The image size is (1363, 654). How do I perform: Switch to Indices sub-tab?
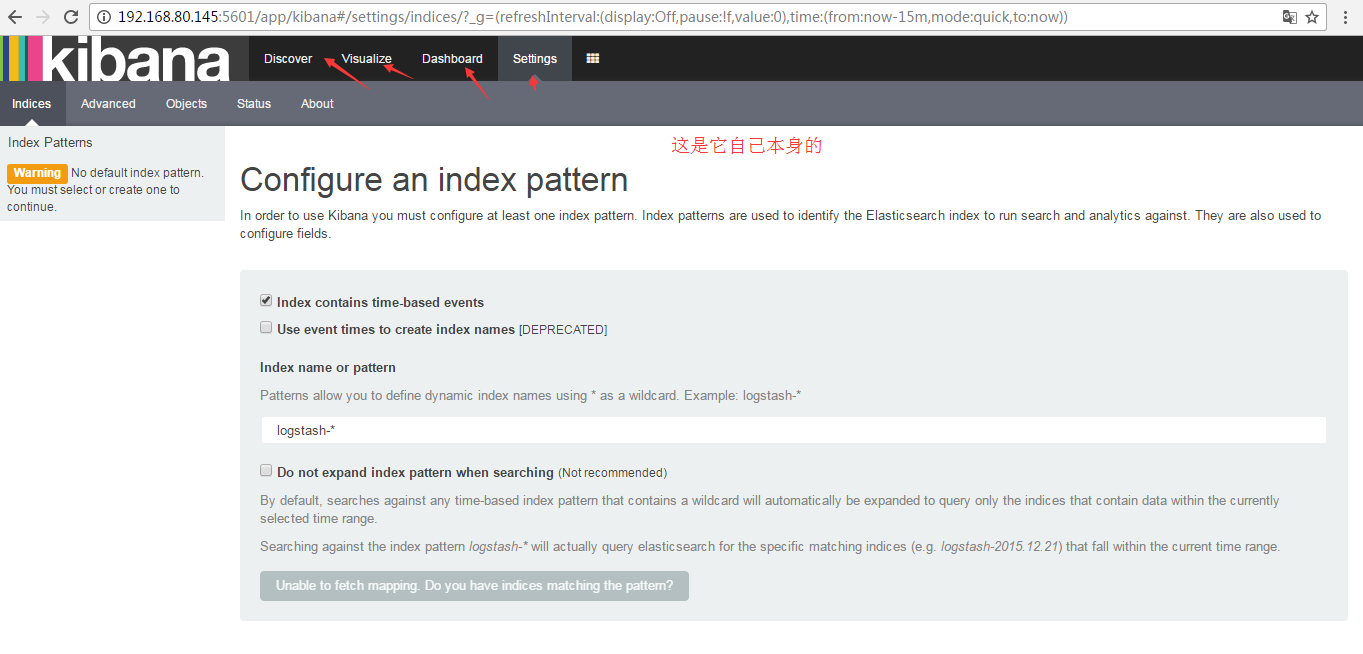click(x=32, y=104)
